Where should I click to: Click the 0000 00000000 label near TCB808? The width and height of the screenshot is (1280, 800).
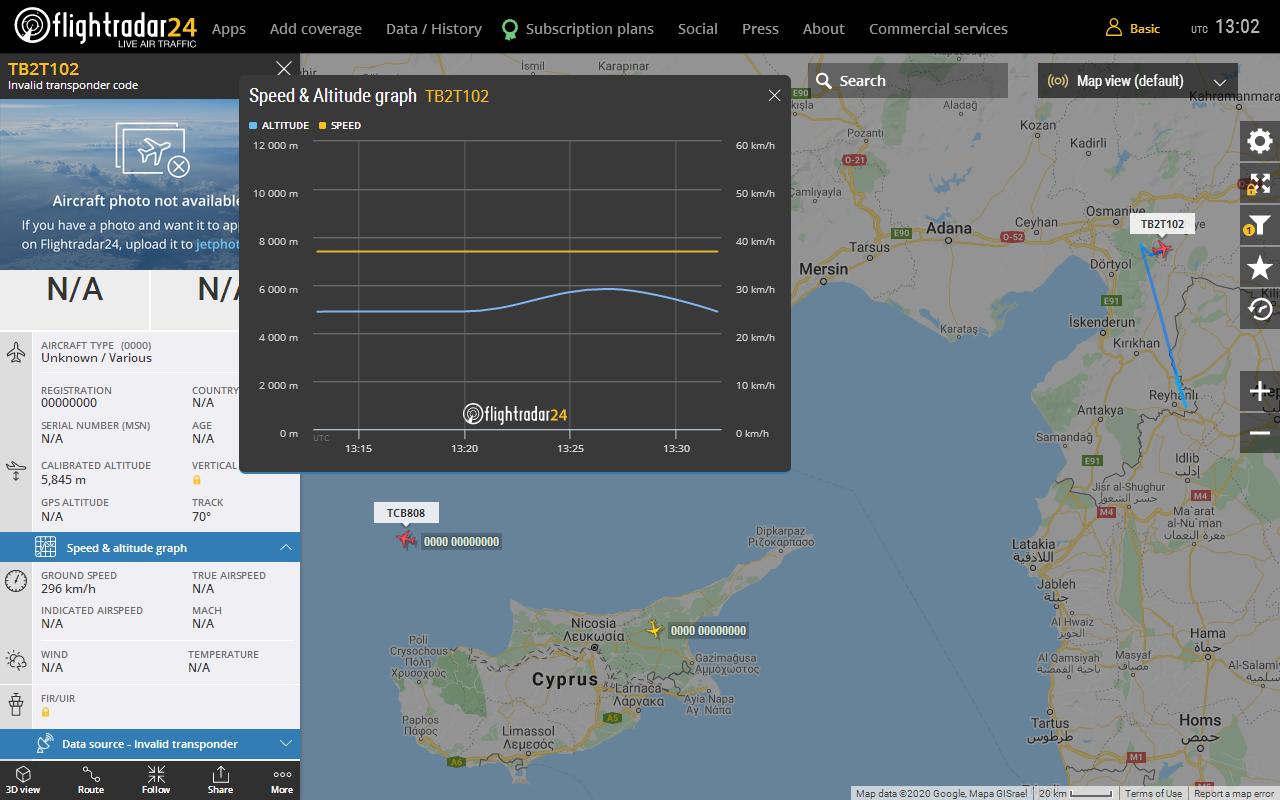(x=461, y=541)
